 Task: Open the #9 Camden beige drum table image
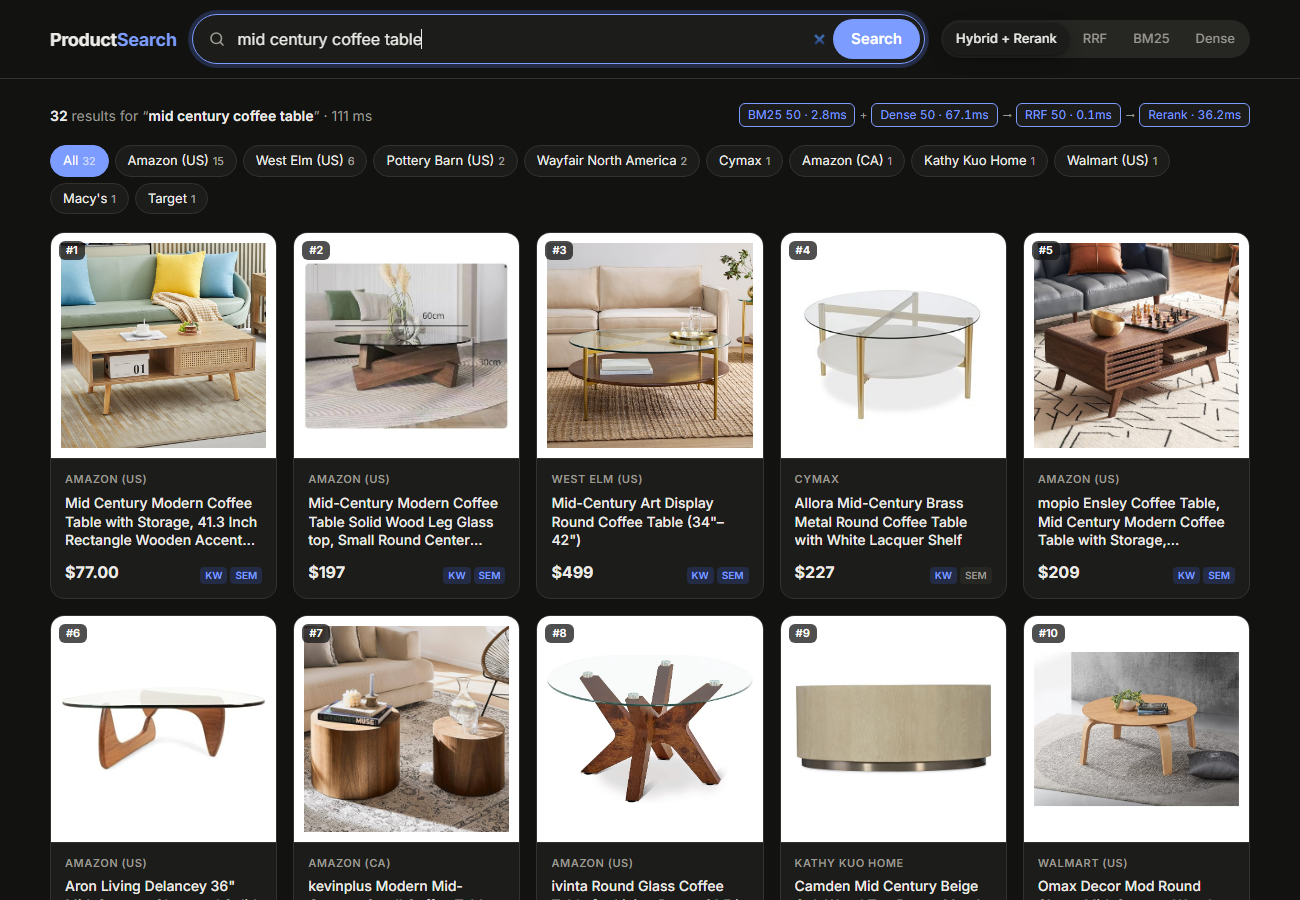click(893, 729)
